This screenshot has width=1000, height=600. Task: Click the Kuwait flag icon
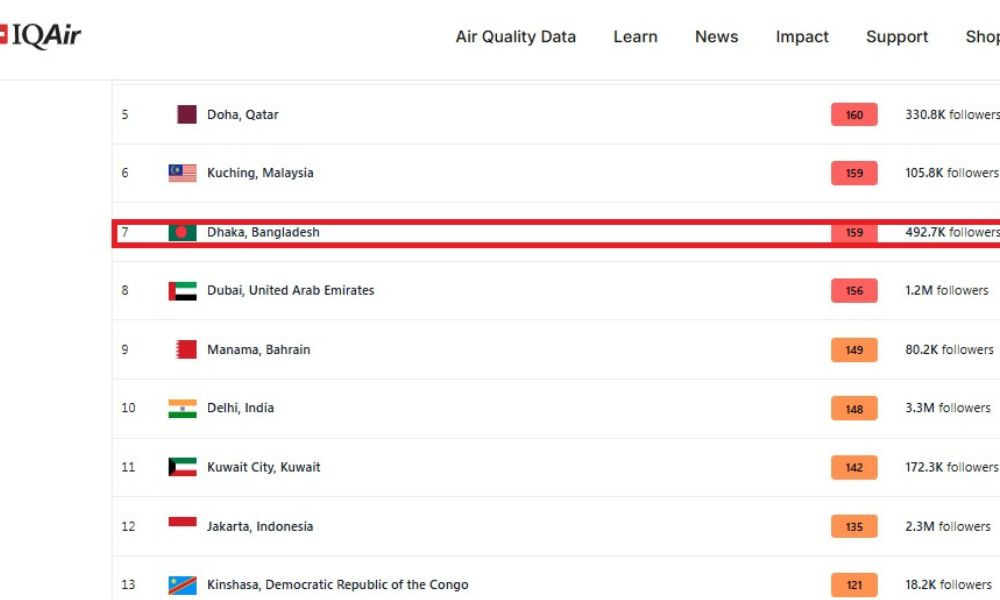(182, 467)
